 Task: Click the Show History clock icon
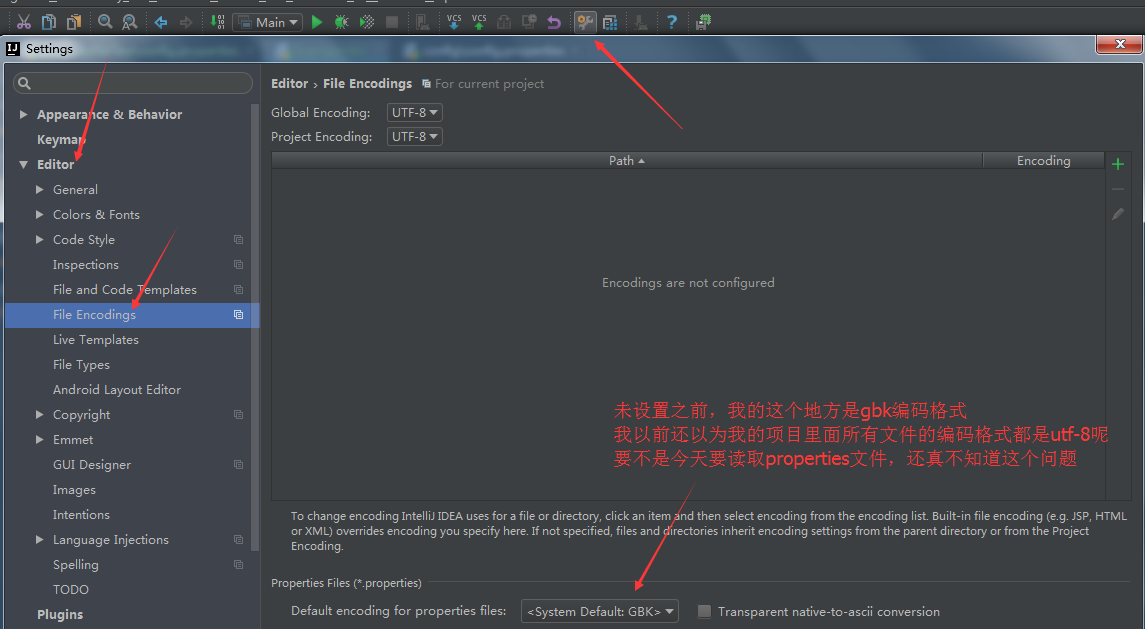point(529,22)
